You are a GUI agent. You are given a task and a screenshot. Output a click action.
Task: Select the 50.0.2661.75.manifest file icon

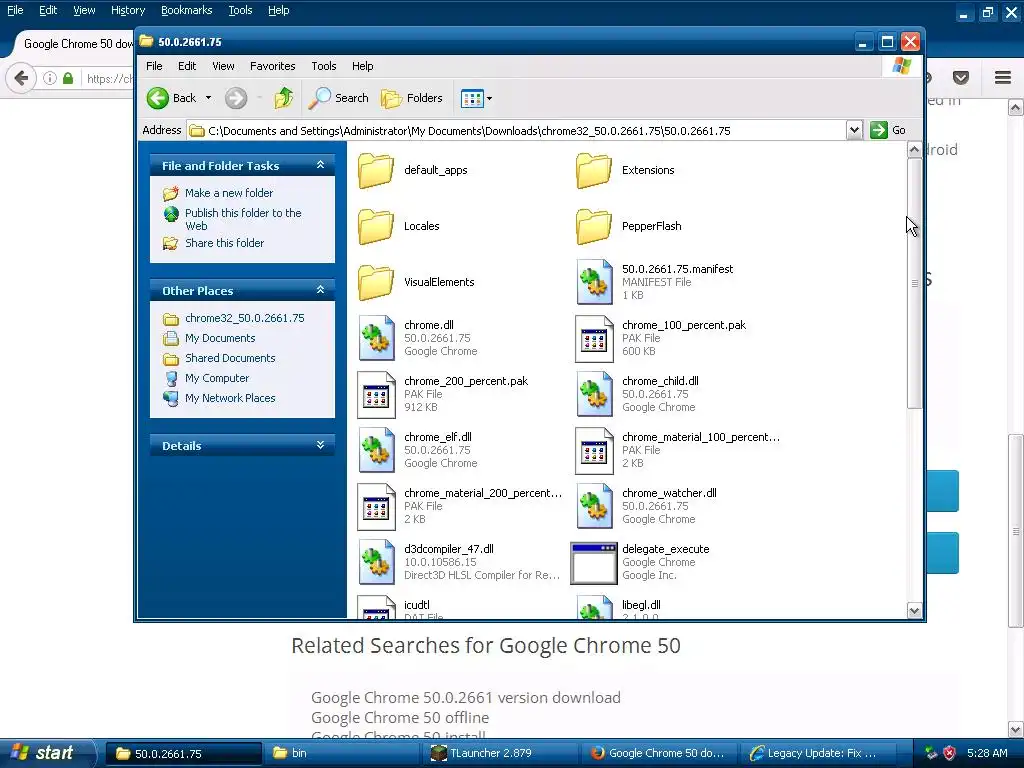tap(594, 282)
